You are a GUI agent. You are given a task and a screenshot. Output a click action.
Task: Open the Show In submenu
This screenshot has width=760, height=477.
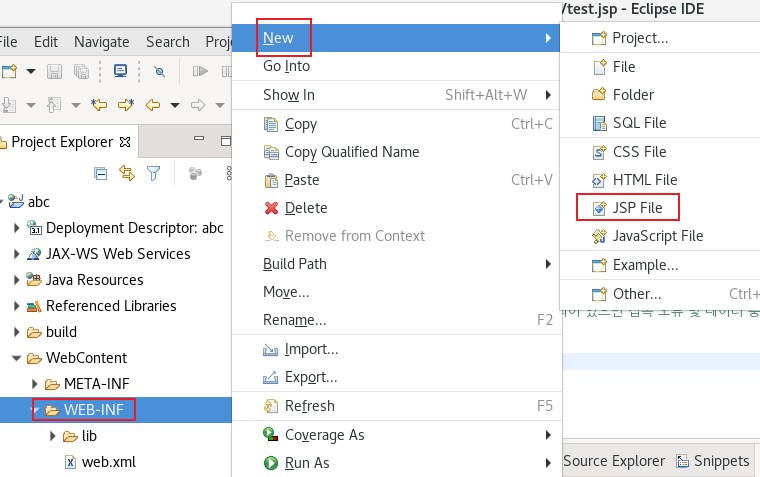click(x=396, y=95)
